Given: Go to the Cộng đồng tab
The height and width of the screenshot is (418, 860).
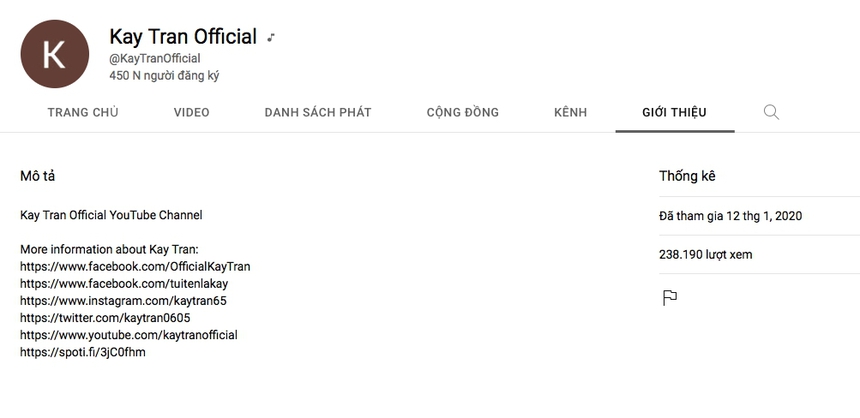Looking at the screenshot, I should 463,112.
